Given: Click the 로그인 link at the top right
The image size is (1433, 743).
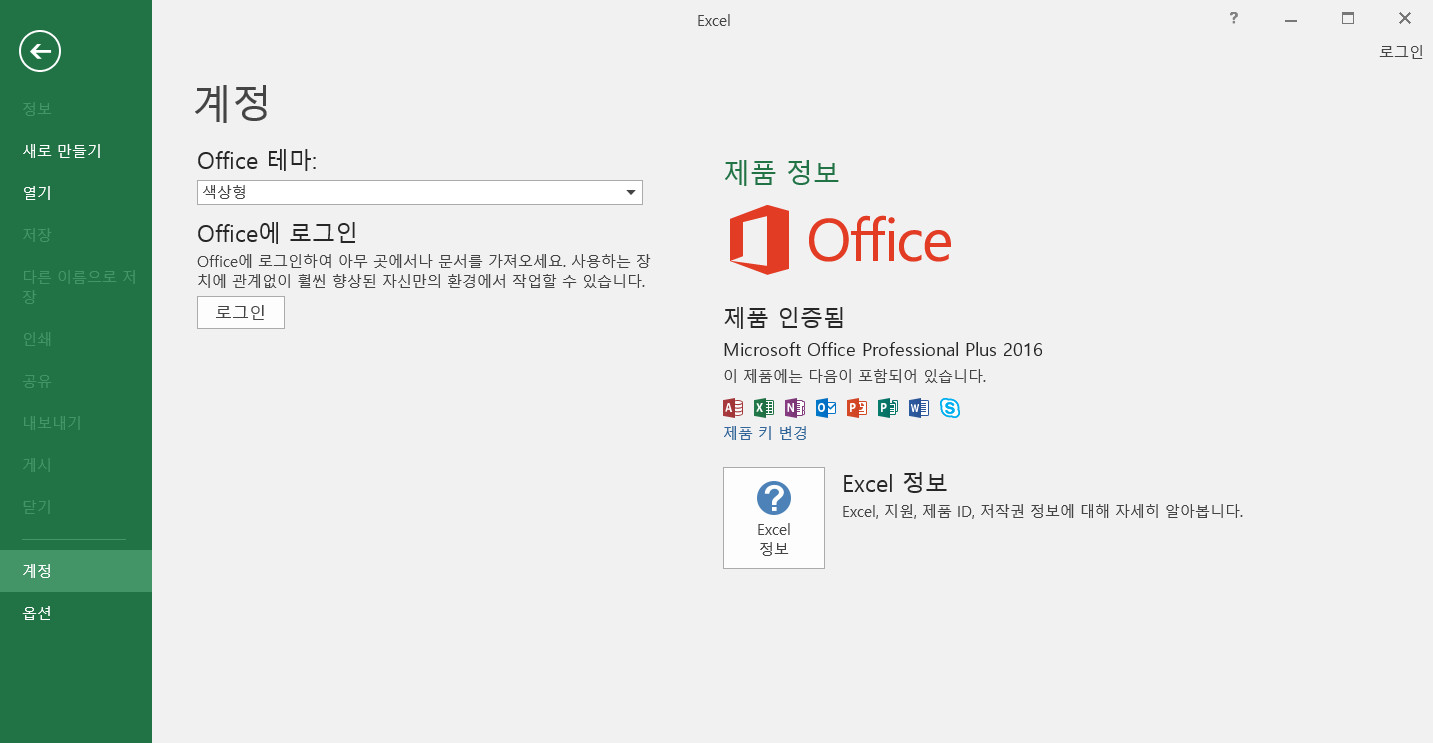Looking at the screenshot, I should 1401,52.
